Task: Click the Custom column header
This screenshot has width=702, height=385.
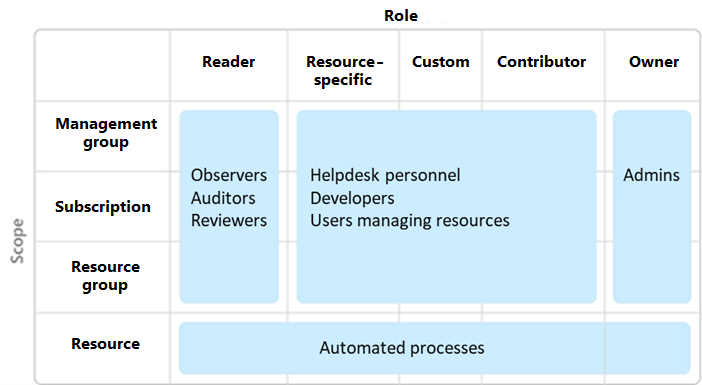Action: tap(441, 61)
